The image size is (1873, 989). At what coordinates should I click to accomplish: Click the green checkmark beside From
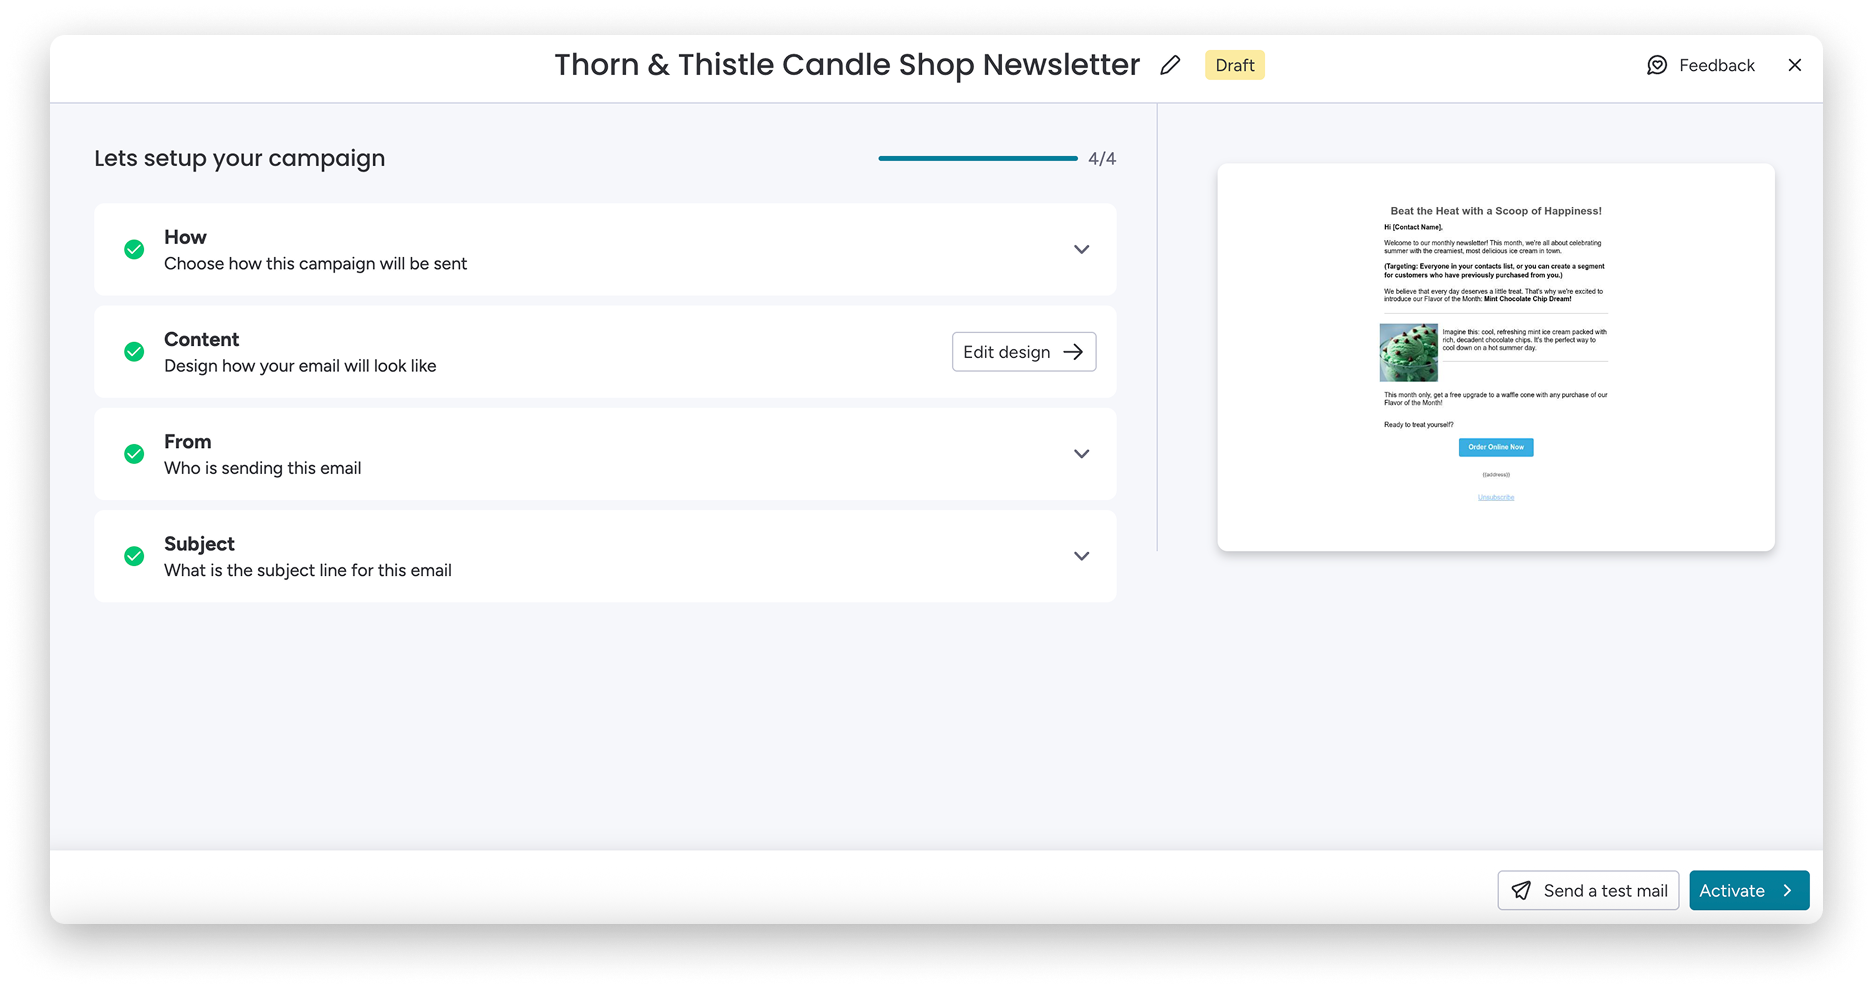(134, 453)
